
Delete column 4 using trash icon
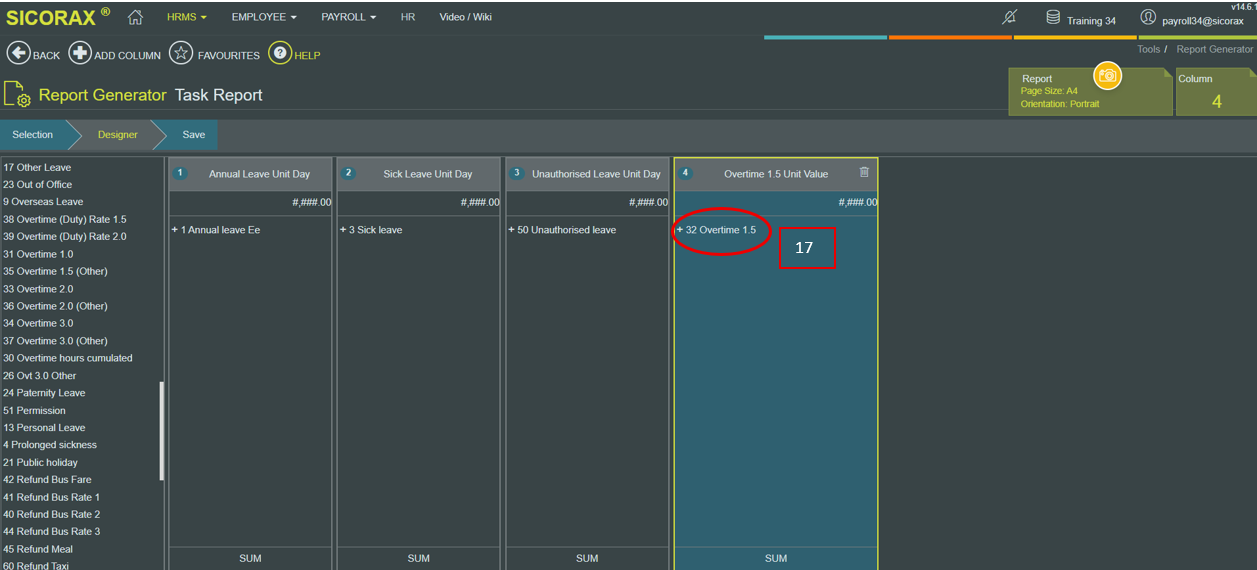point(865,172)
